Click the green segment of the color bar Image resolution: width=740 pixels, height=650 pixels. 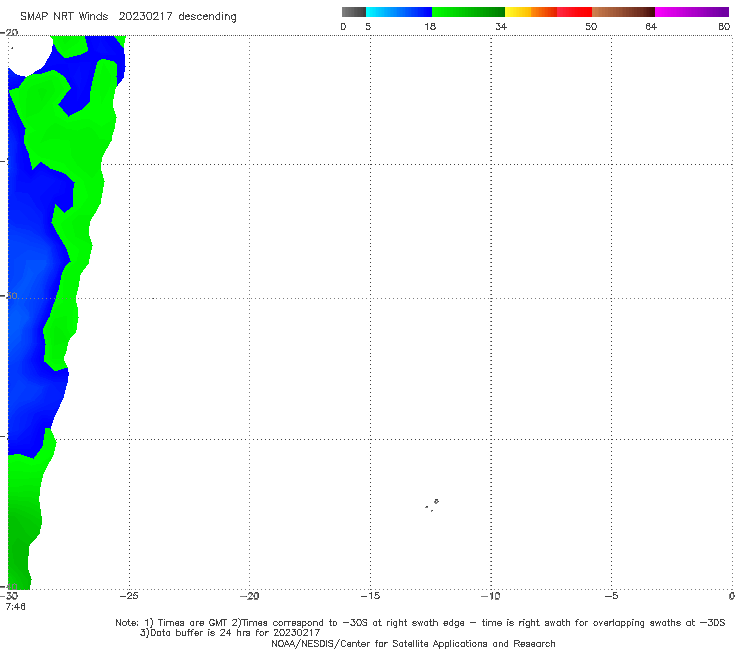(468, 12)
